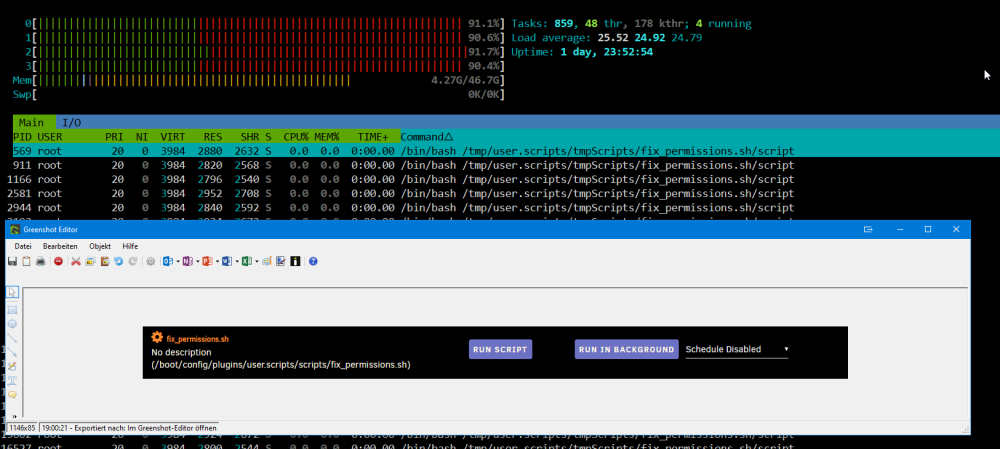The width and height of the screenshot is (1000, 449).
Task: Open the Objekt menu
Action: (100, 246)
